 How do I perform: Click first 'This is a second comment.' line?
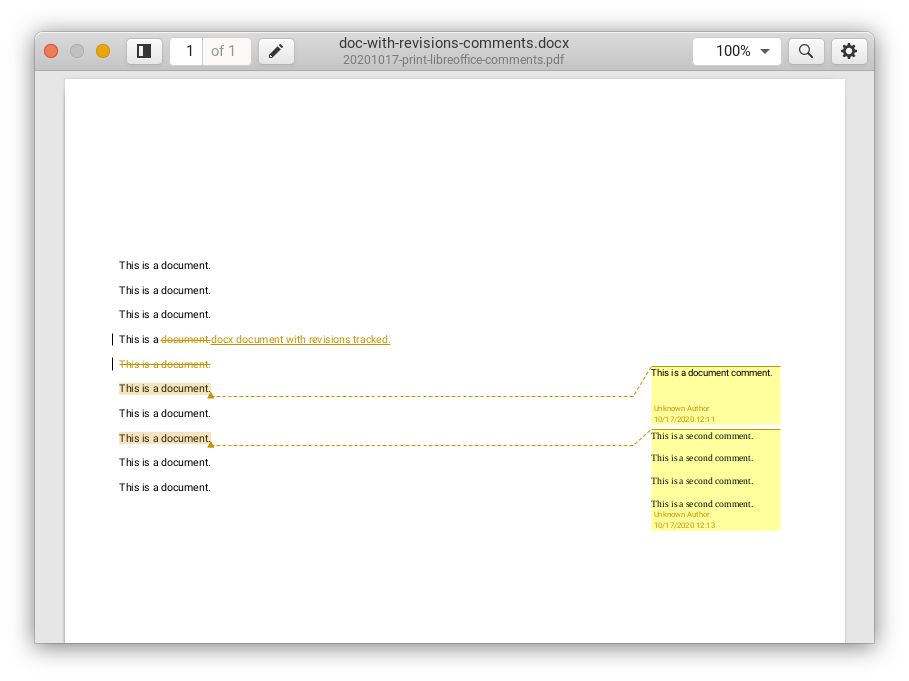(702, 436)
